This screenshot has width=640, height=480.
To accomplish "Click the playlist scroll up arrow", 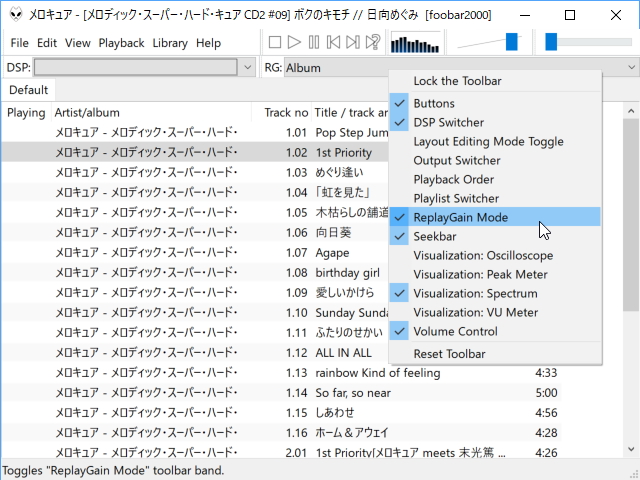I will pyautogui.click(x=631, y=111).
